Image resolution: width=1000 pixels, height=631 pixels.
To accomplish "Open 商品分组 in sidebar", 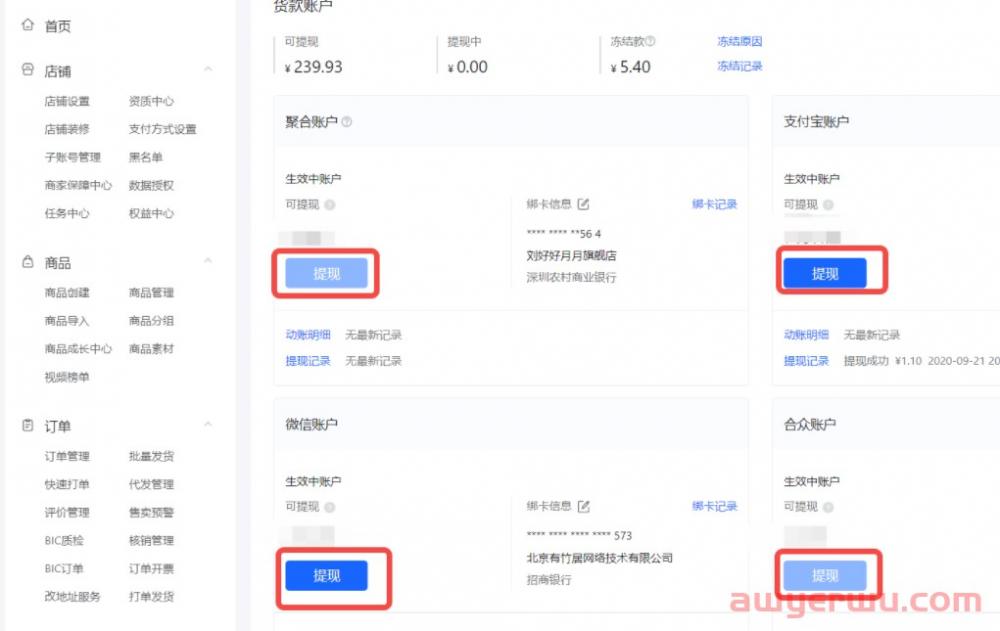I will pos(151,321).
